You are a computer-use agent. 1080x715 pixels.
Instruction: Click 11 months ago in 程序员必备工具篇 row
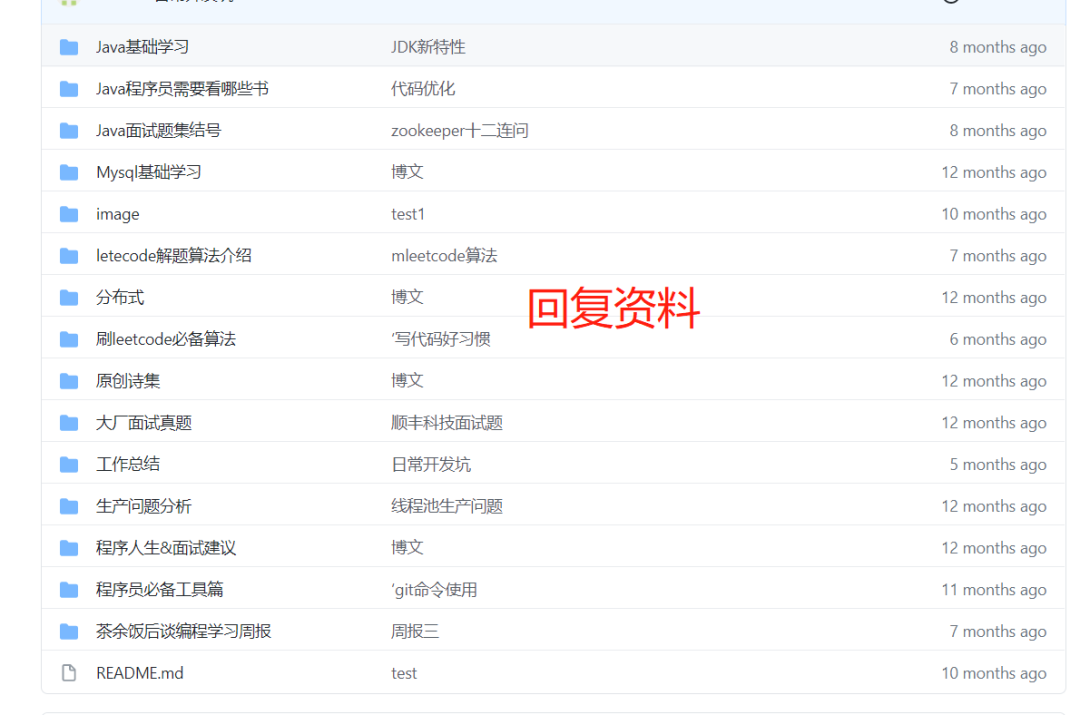[994, 590]
